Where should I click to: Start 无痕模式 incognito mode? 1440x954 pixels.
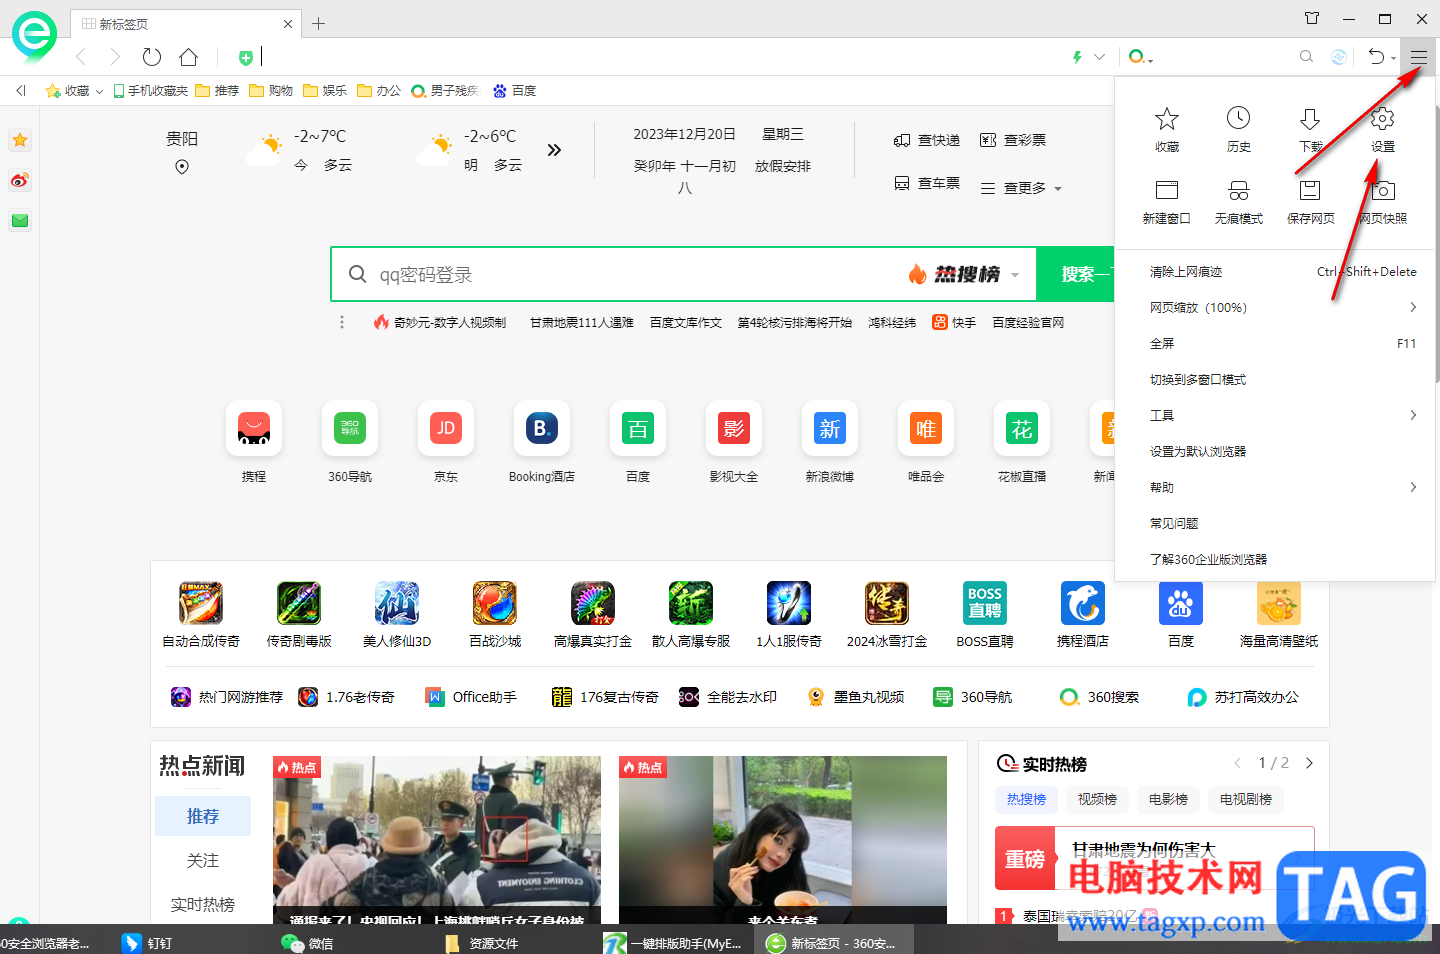tap(1239, 202)
